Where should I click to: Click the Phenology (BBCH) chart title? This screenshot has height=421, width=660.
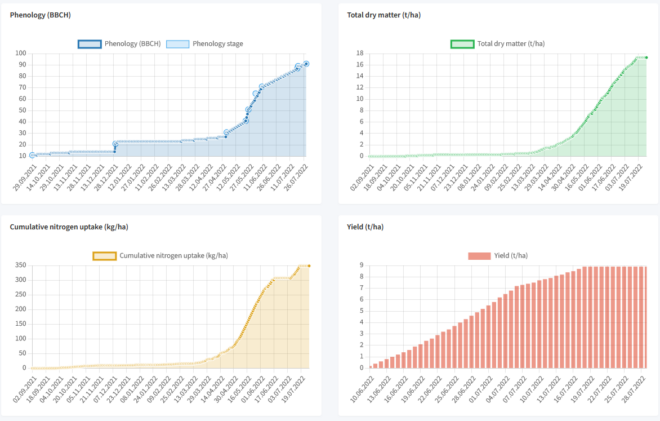tap(40, 15)
